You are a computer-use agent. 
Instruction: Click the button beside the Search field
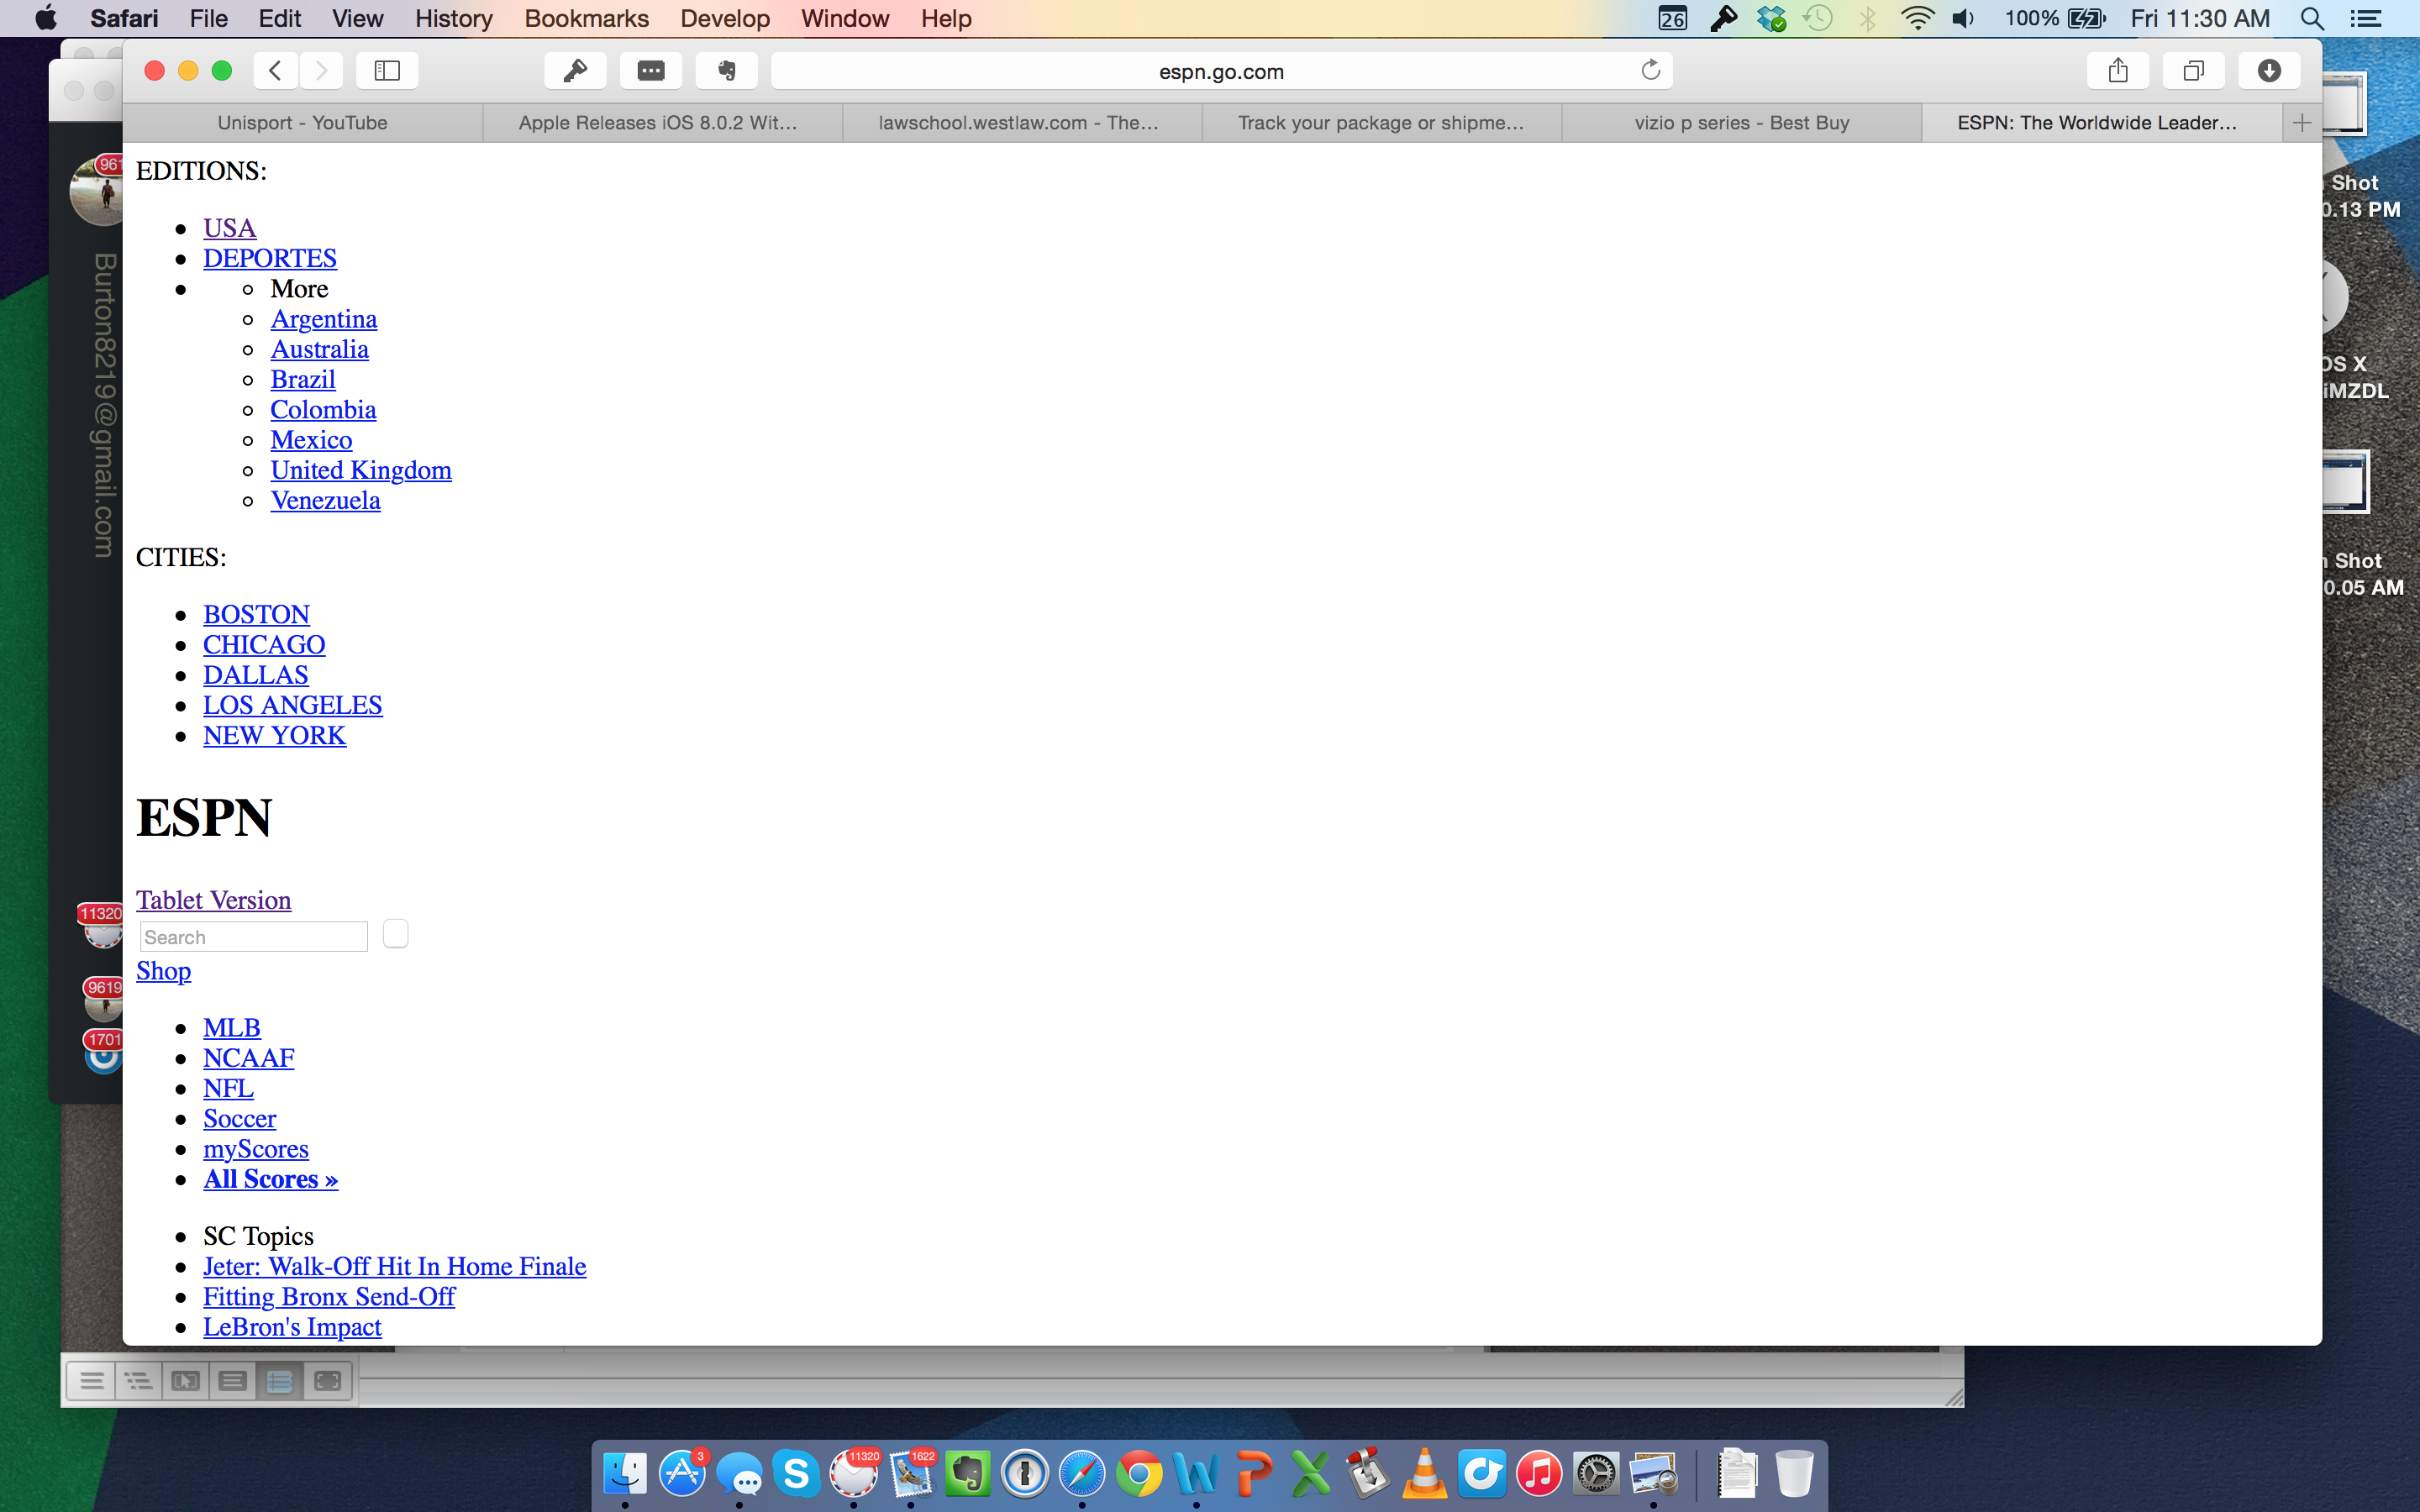pos(395,934)
